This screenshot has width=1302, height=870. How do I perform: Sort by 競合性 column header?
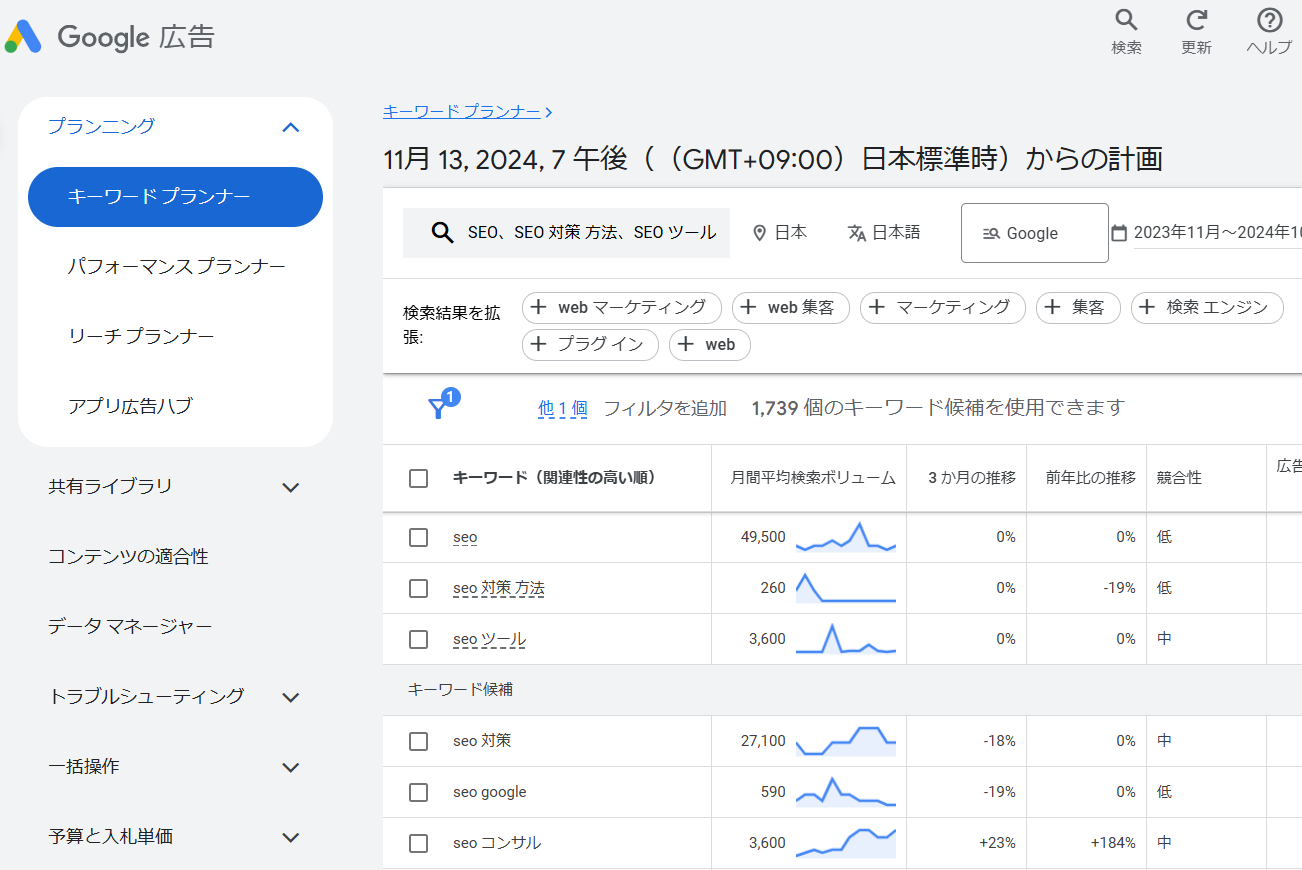click(x=1179, y=478)
